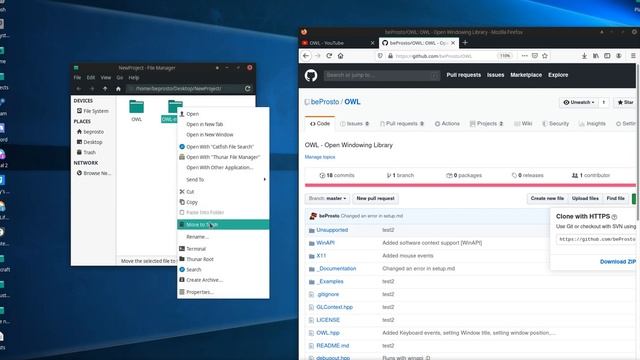Open Firefox downloads arrow
Viewport: 640px width, 360px height.
(x=584, y=56)
